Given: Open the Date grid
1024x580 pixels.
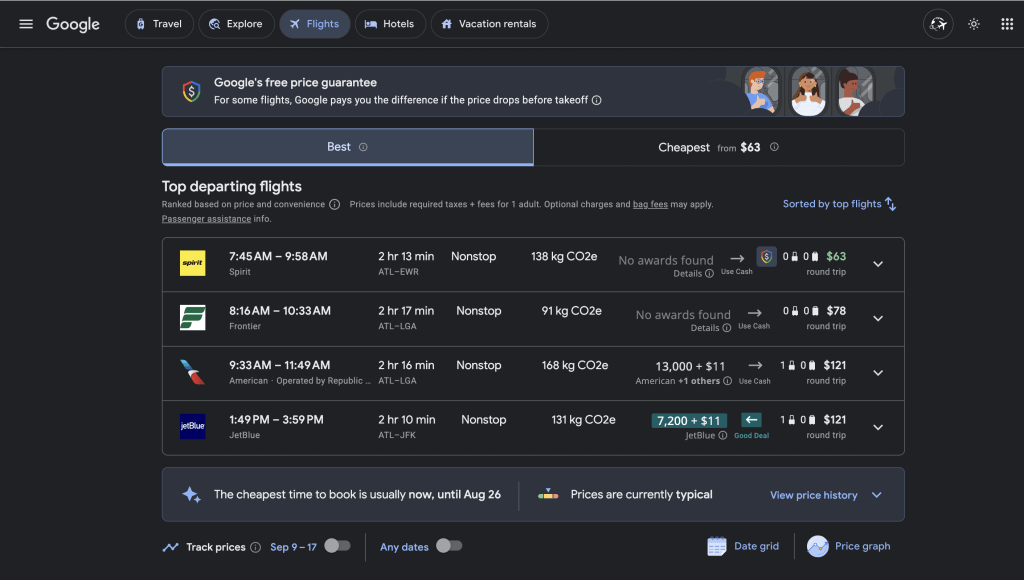Looking at the screenshot, I should (743, 546).
